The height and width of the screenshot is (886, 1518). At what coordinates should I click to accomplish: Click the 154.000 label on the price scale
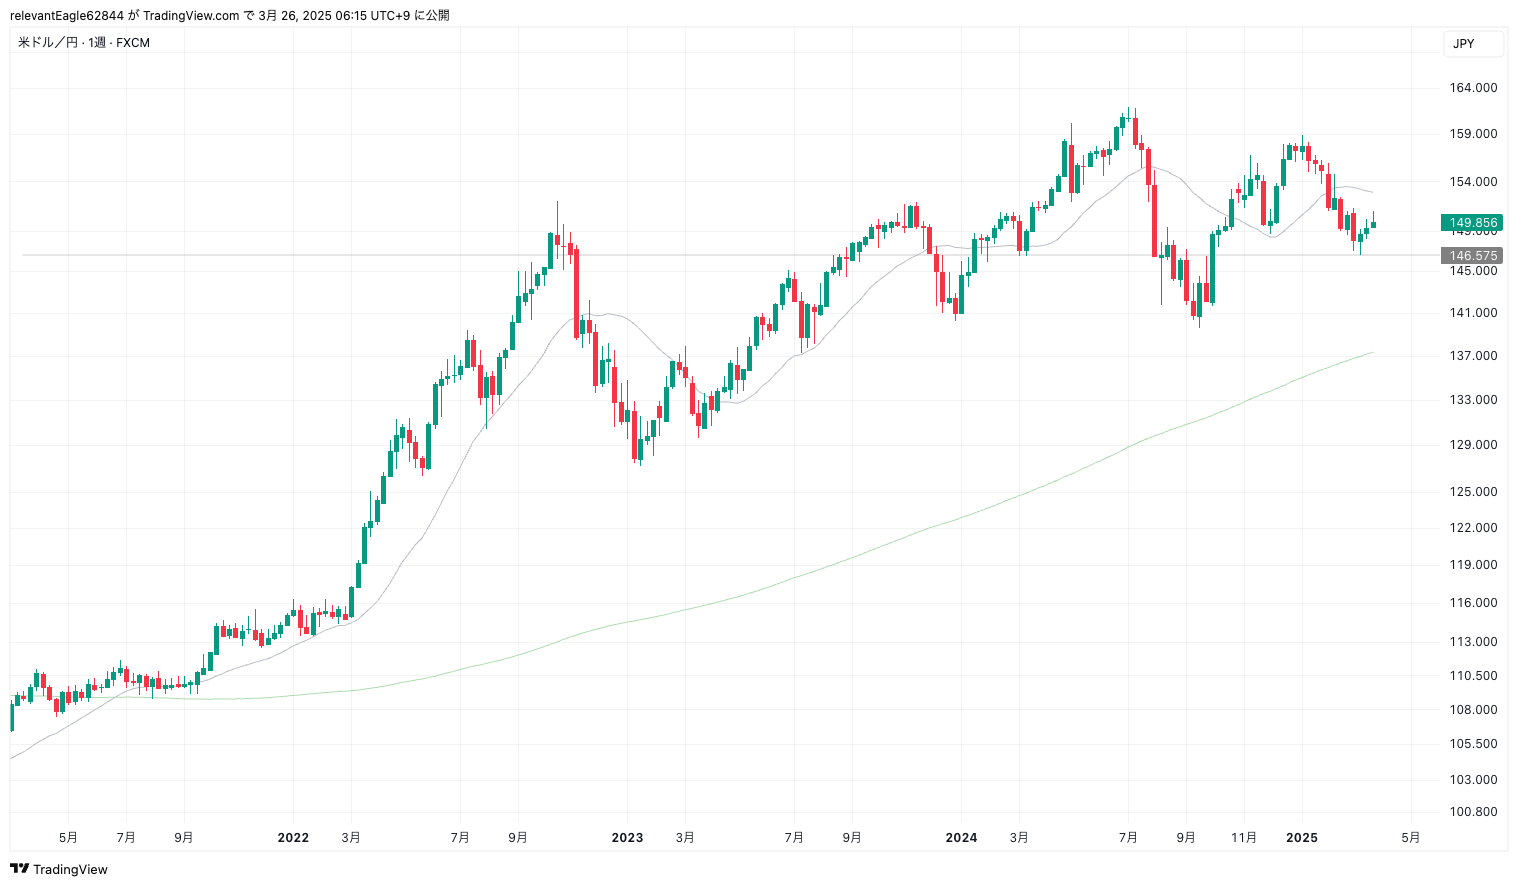pyautogui.click(x=1473, y=182)
